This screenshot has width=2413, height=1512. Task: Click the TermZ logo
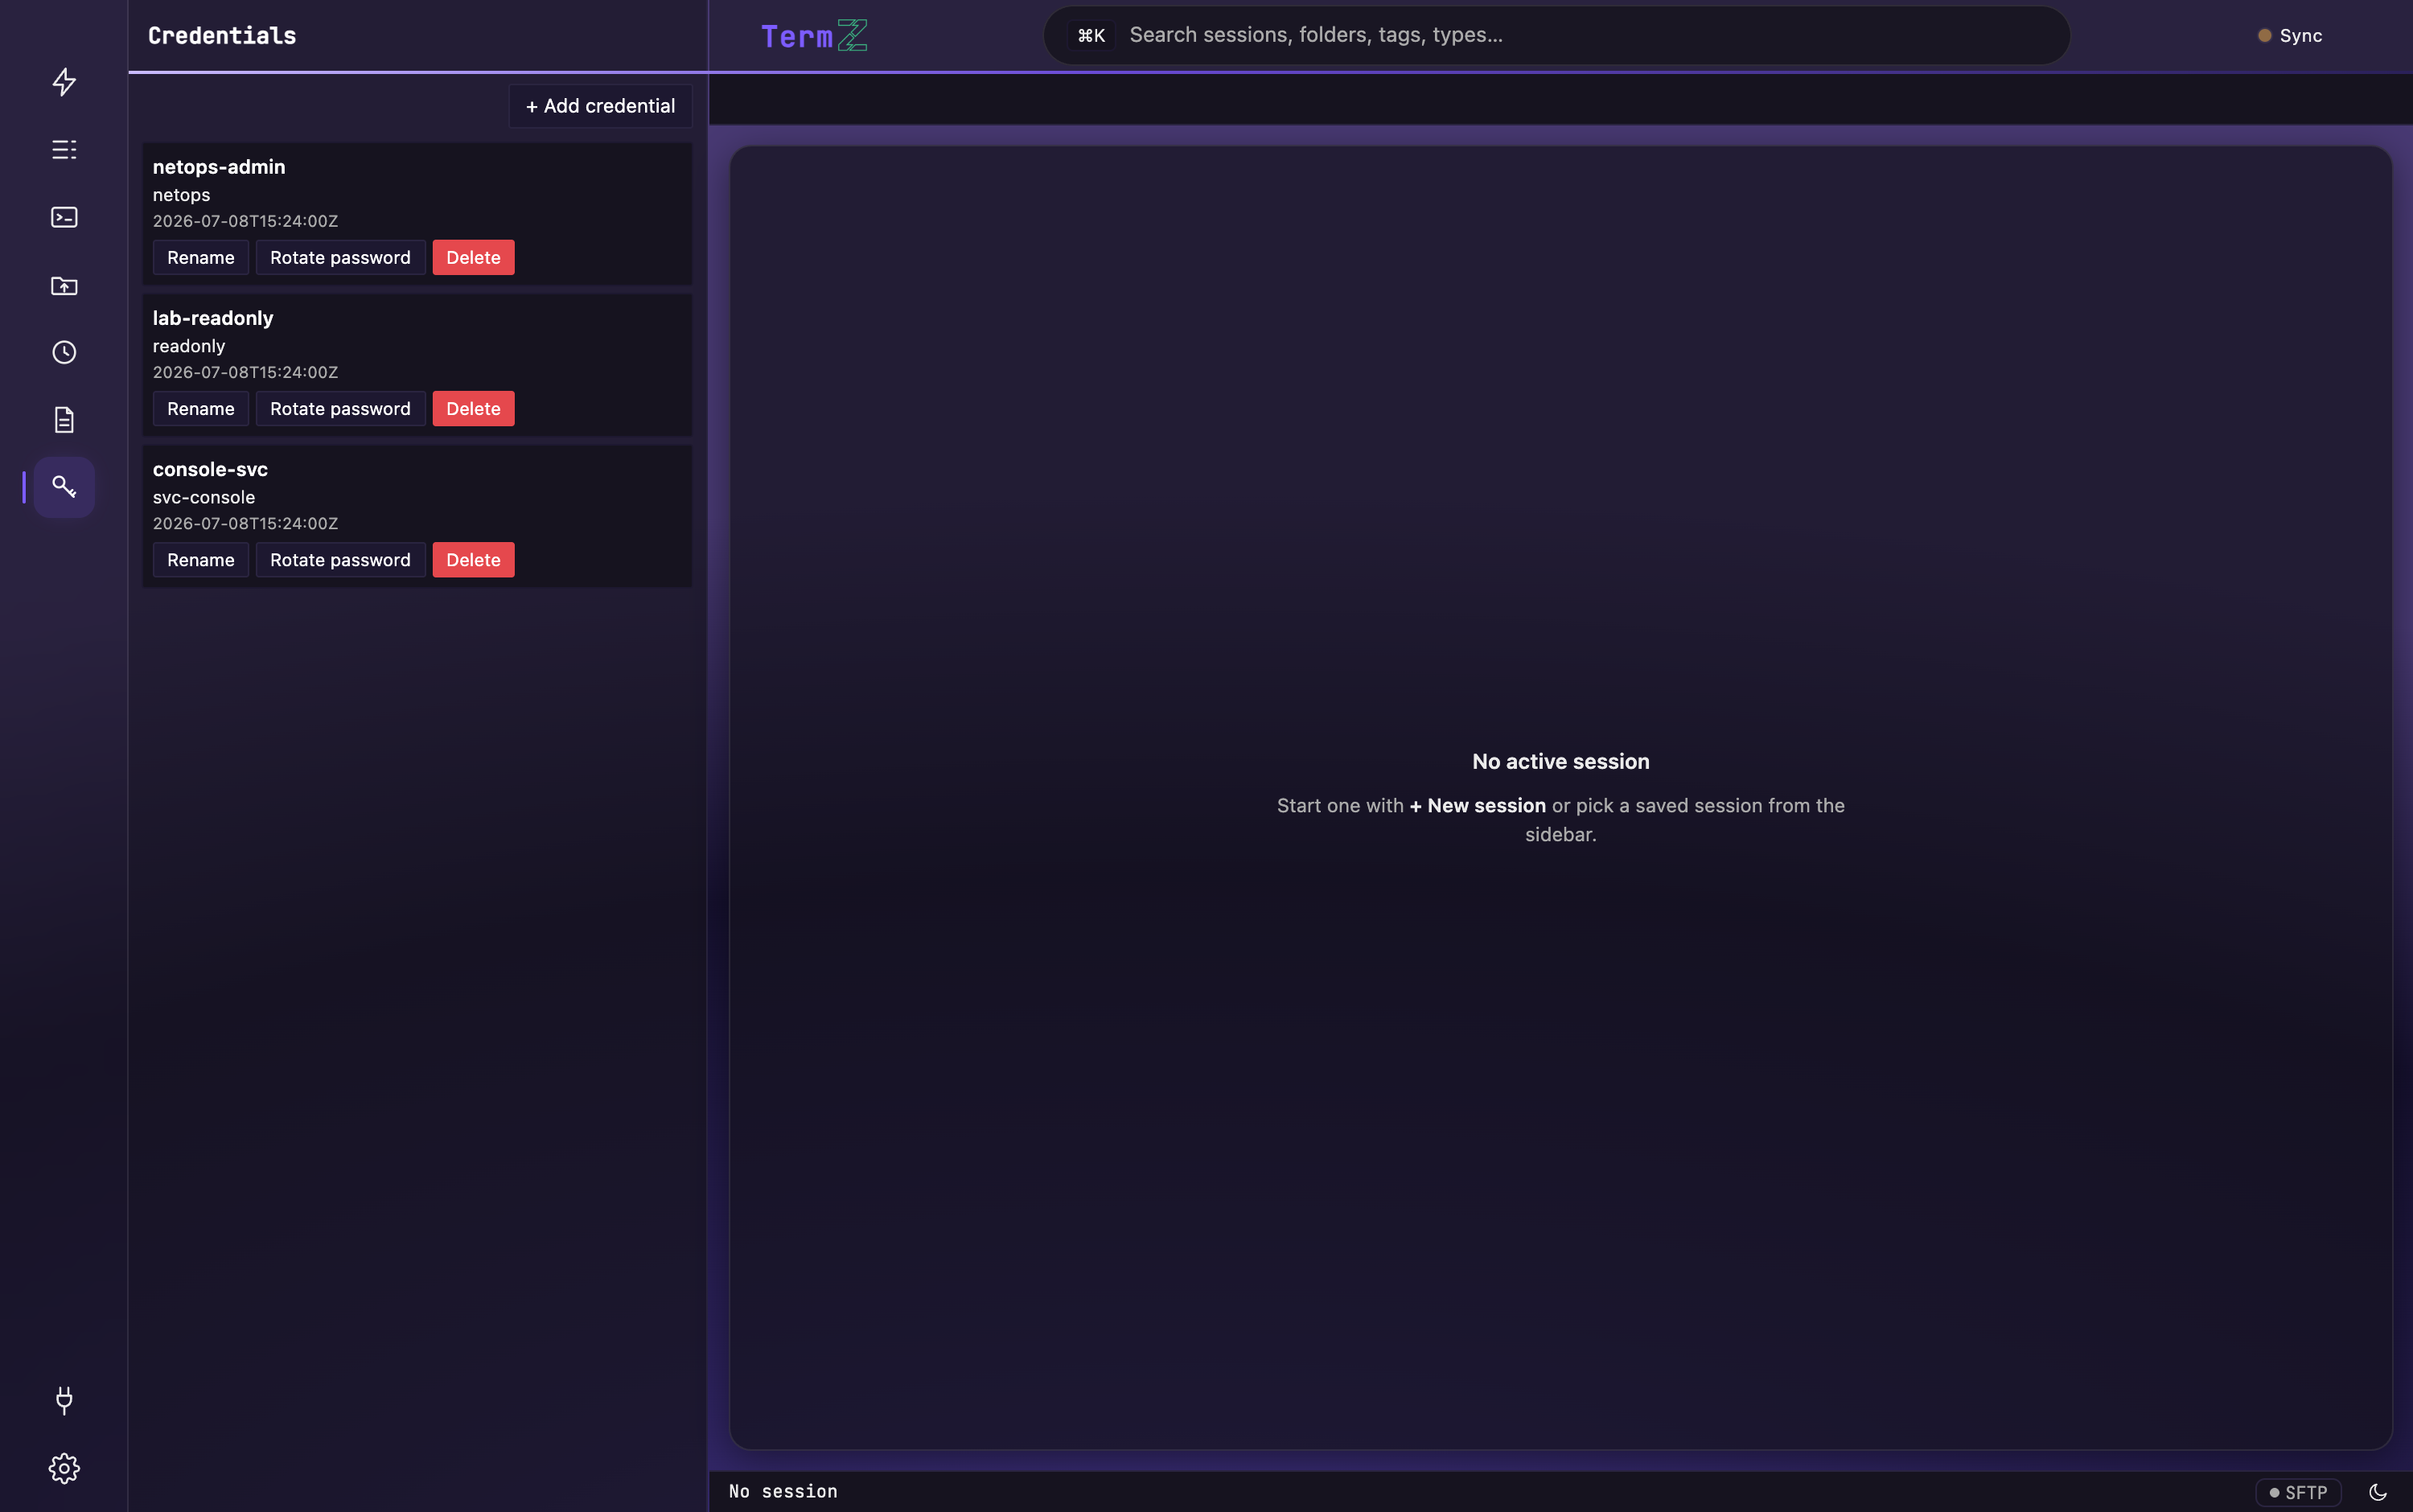pos(814,36)
